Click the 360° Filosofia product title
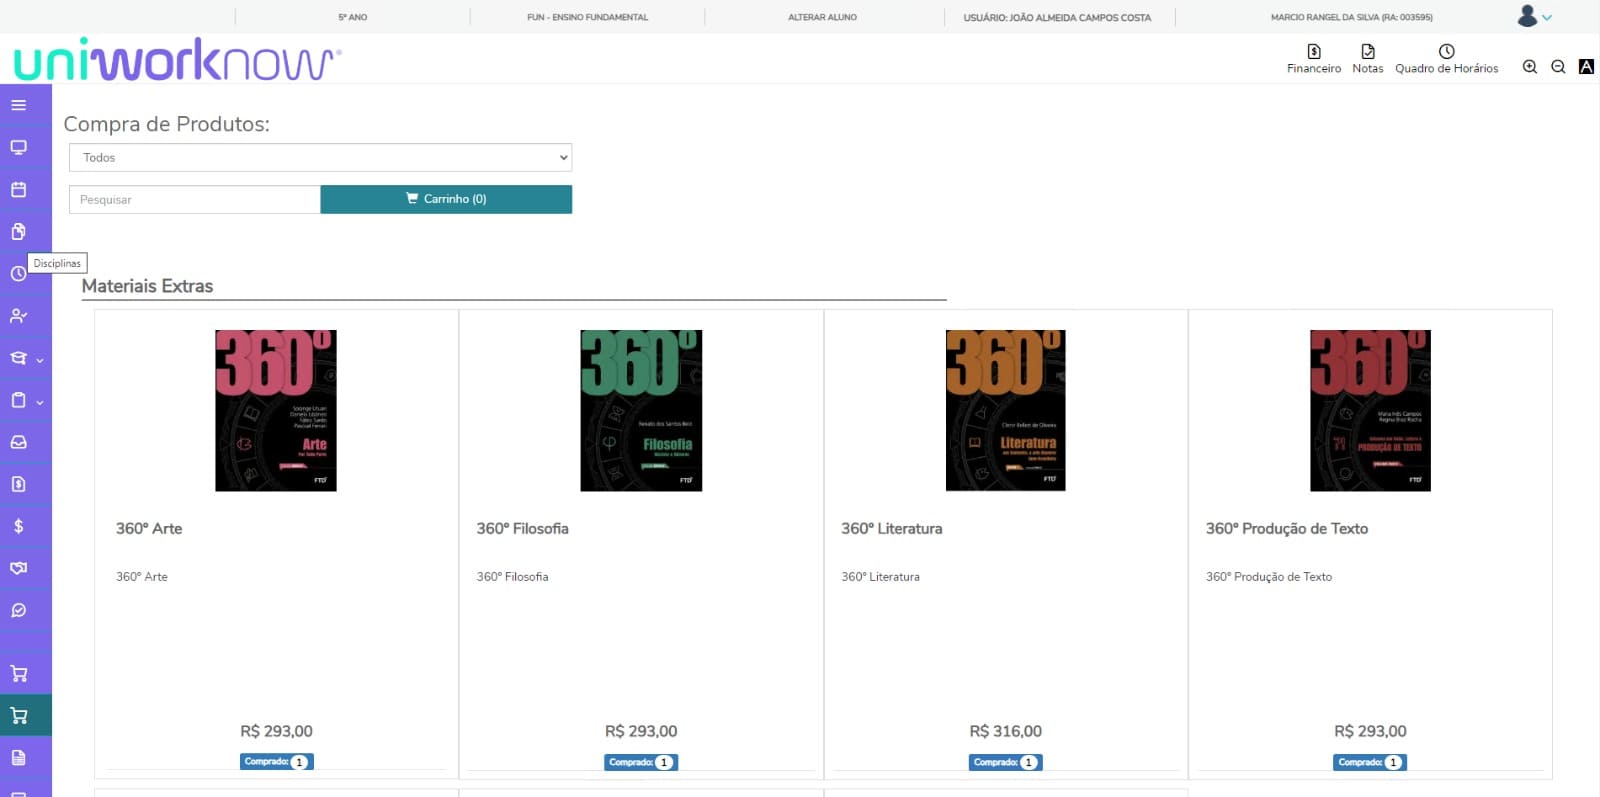Viewport: 1600px width, 797px height. point(522,528)
